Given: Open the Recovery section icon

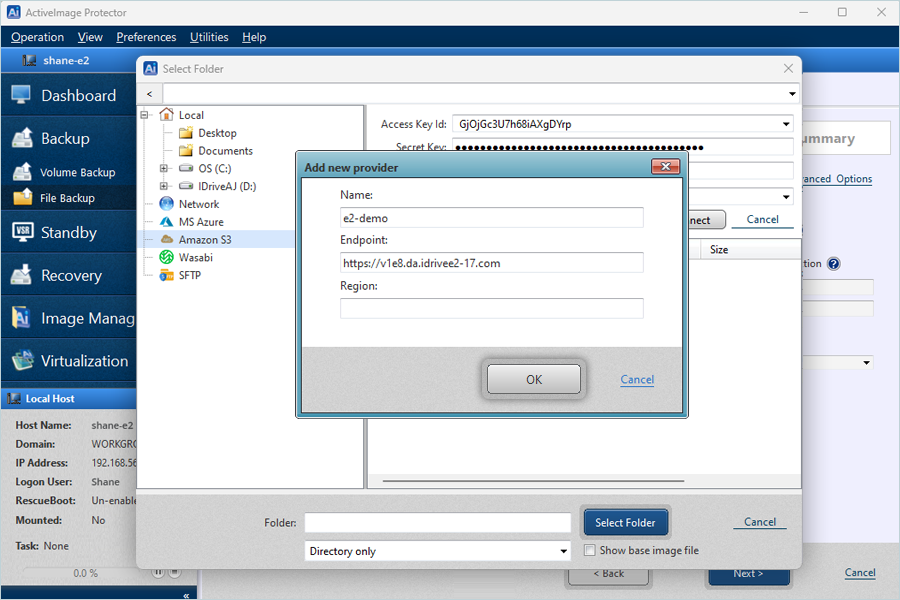Looking at the screenshot, I should click(x=22, y=275).
